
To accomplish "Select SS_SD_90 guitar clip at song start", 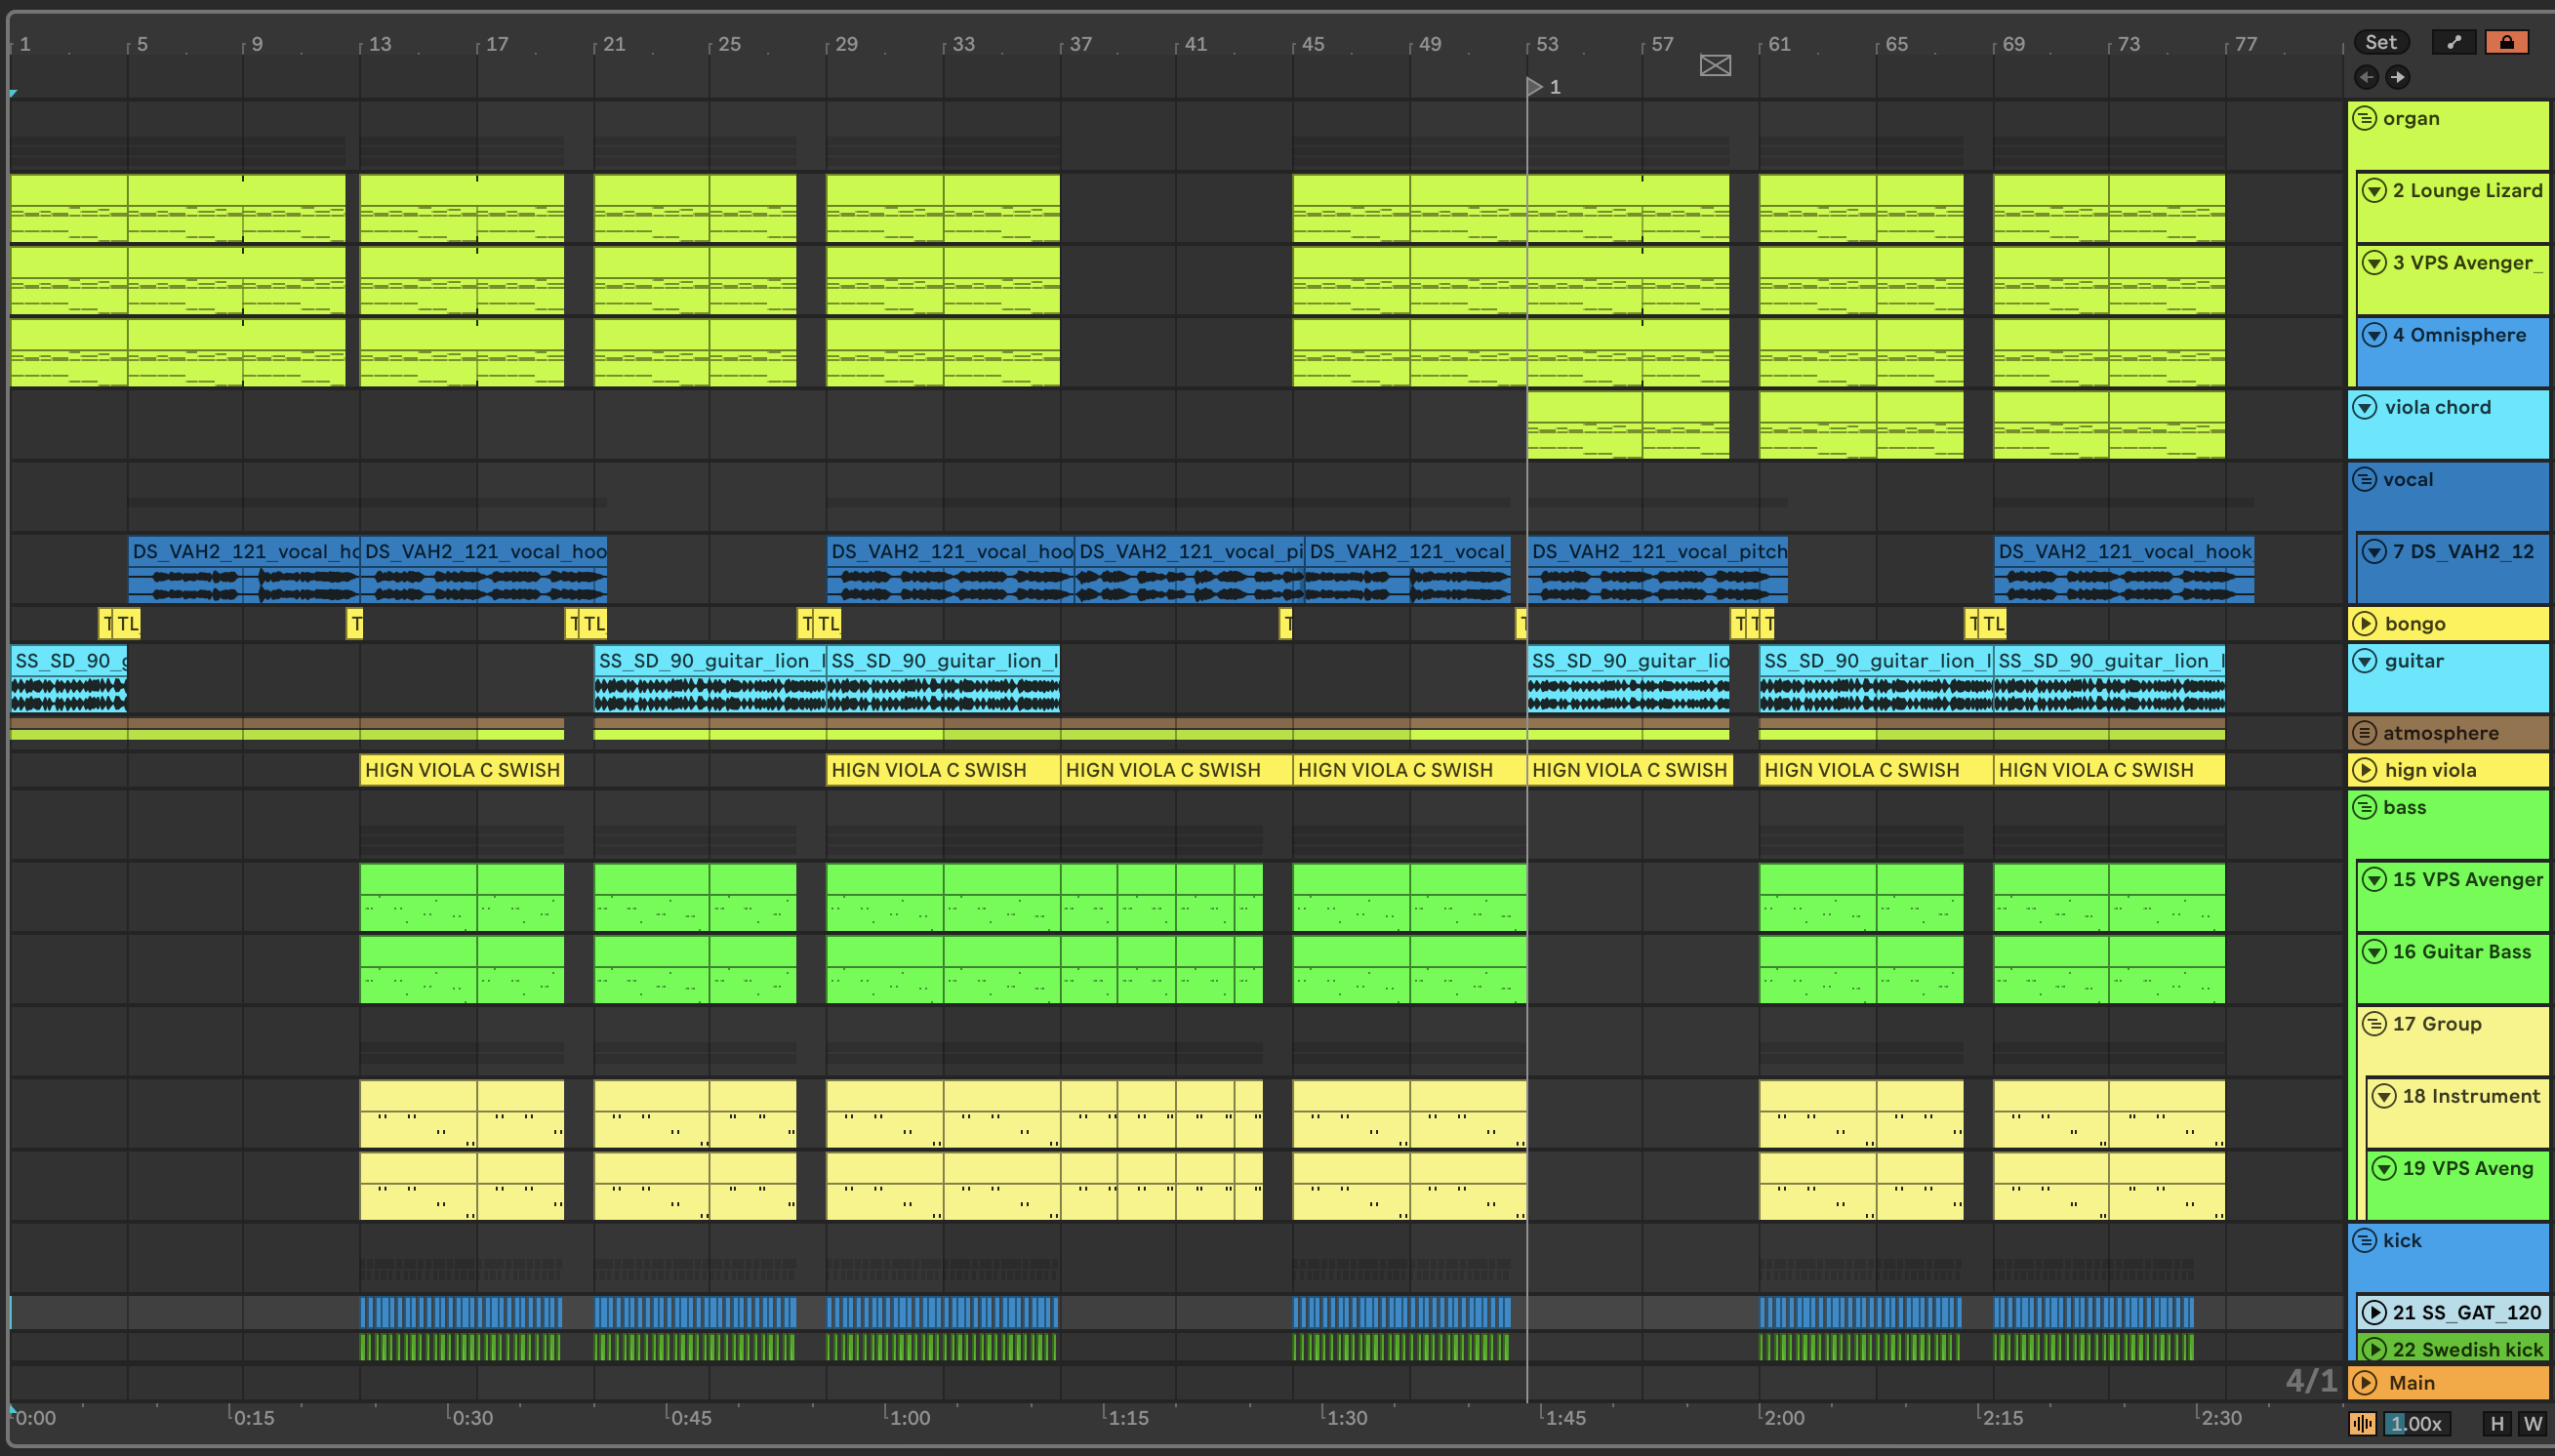I will [69, 678].
